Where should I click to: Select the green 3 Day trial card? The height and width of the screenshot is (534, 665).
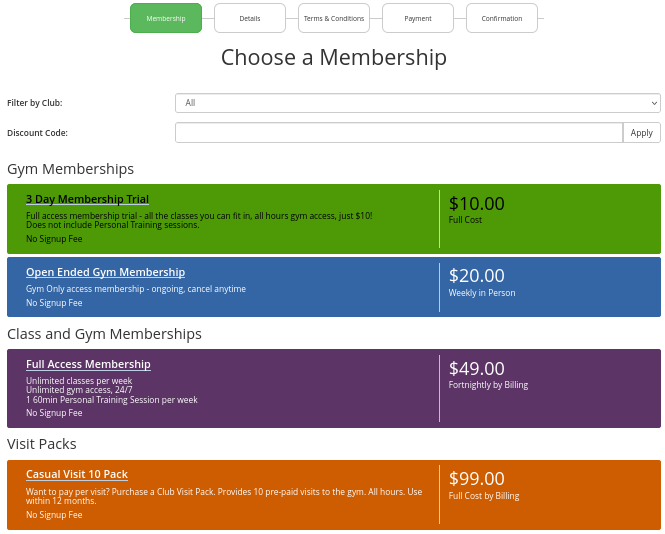334,219
